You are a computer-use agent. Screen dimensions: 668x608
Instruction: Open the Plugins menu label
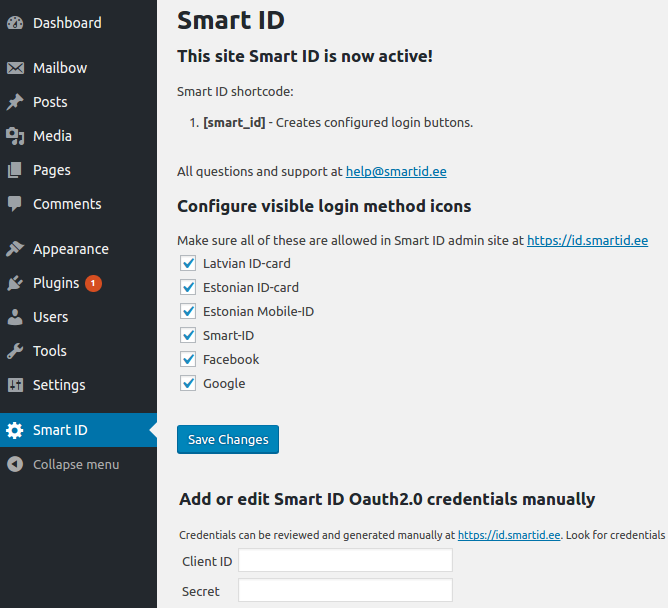pos(56,283)
